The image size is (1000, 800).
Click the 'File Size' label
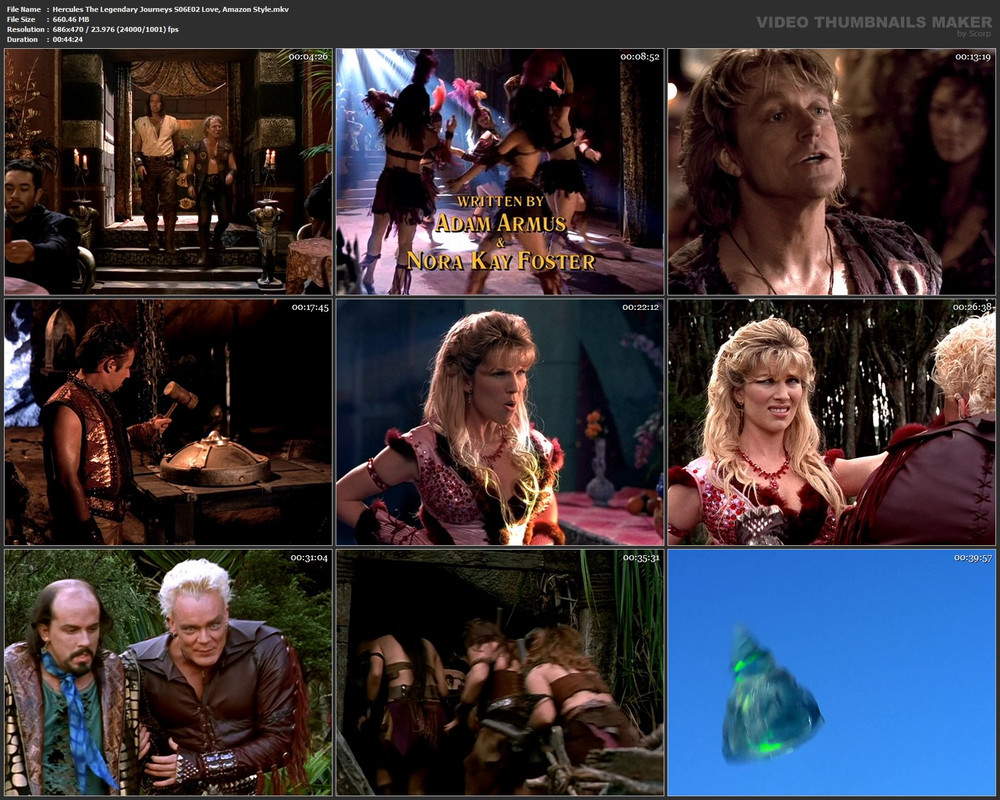(x=21, y=20)
